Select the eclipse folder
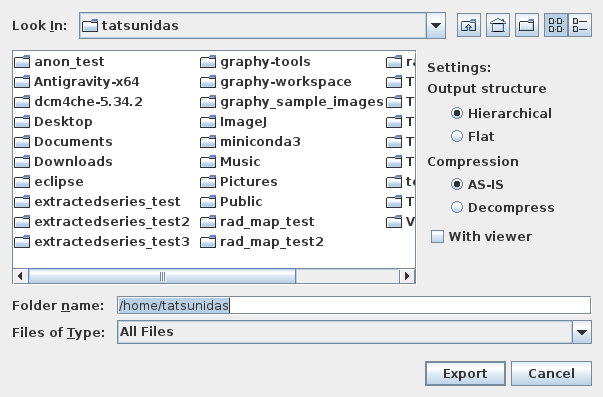Screen dimensions: 603x397 (x=49, y=182)
